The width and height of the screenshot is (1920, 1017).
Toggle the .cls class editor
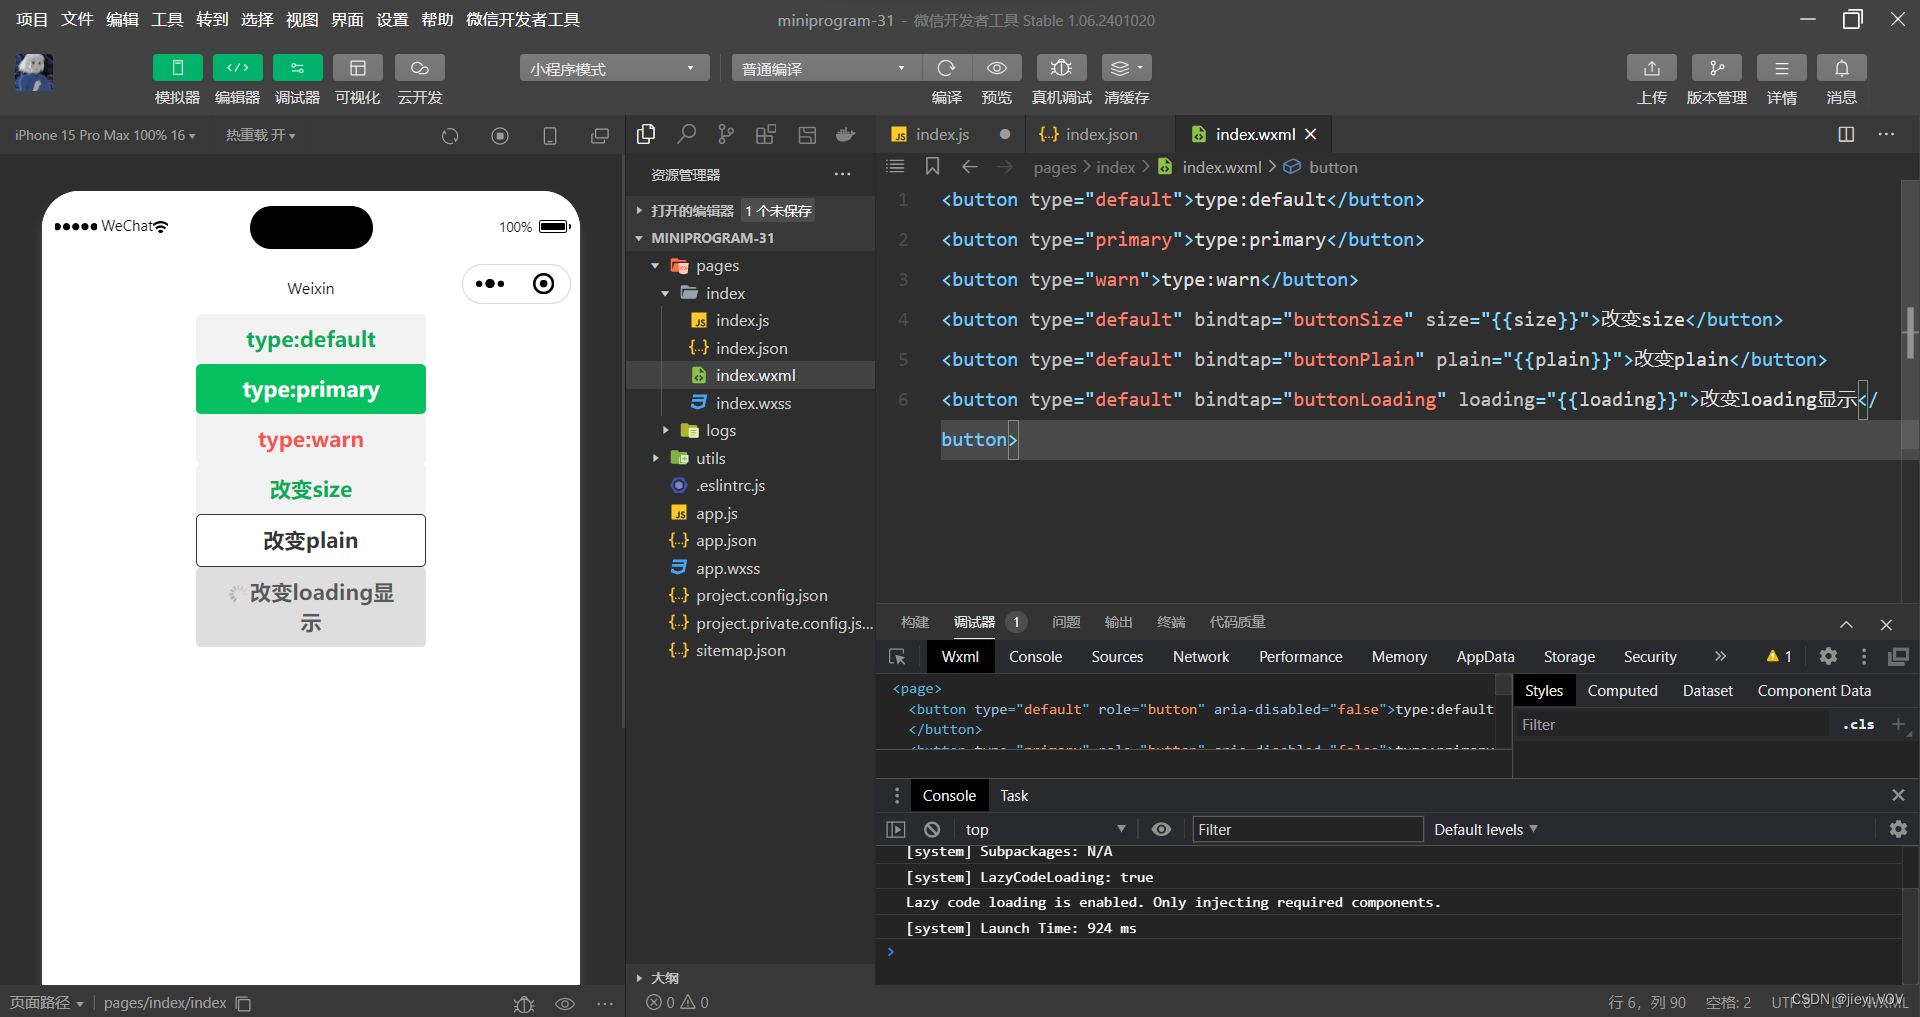[1858, 725]
